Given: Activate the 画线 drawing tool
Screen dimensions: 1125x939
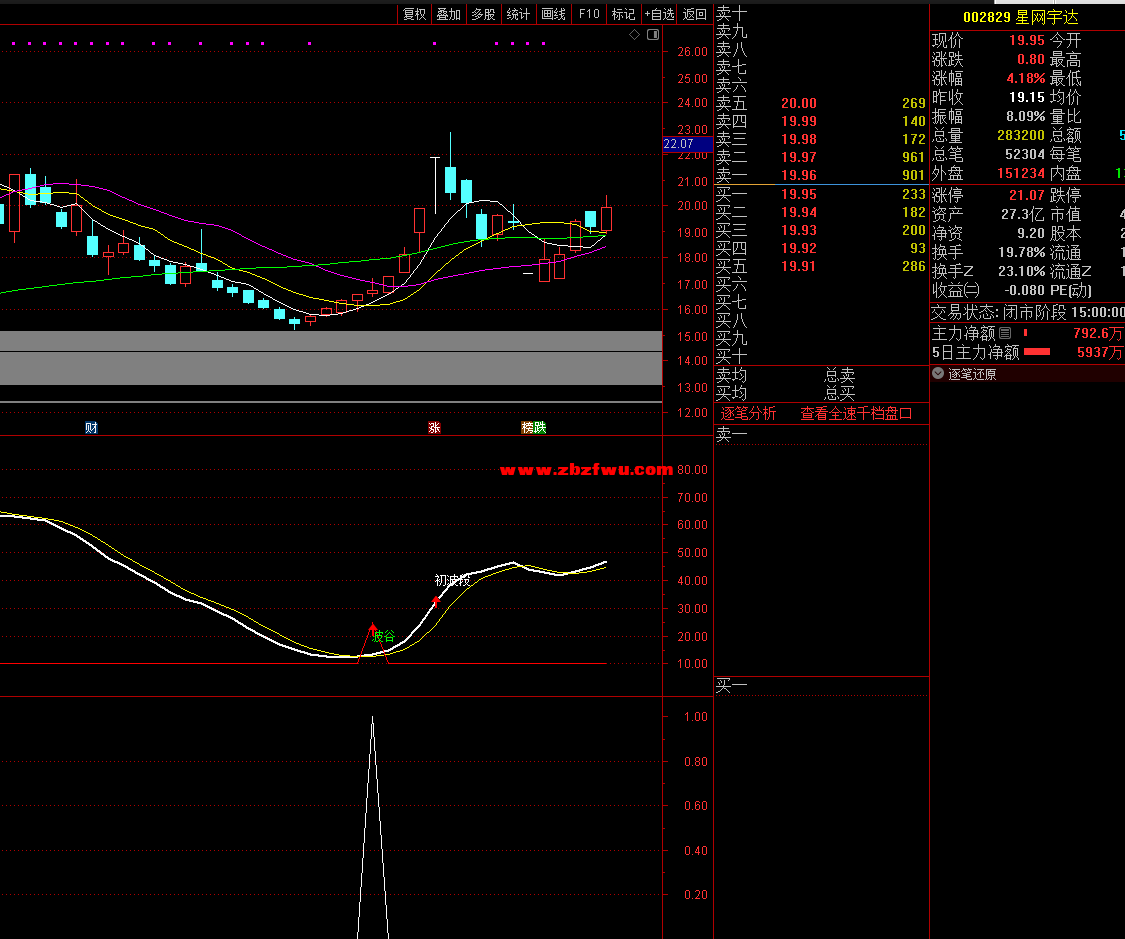Looking at the screenshot, I should pos(554,14).
